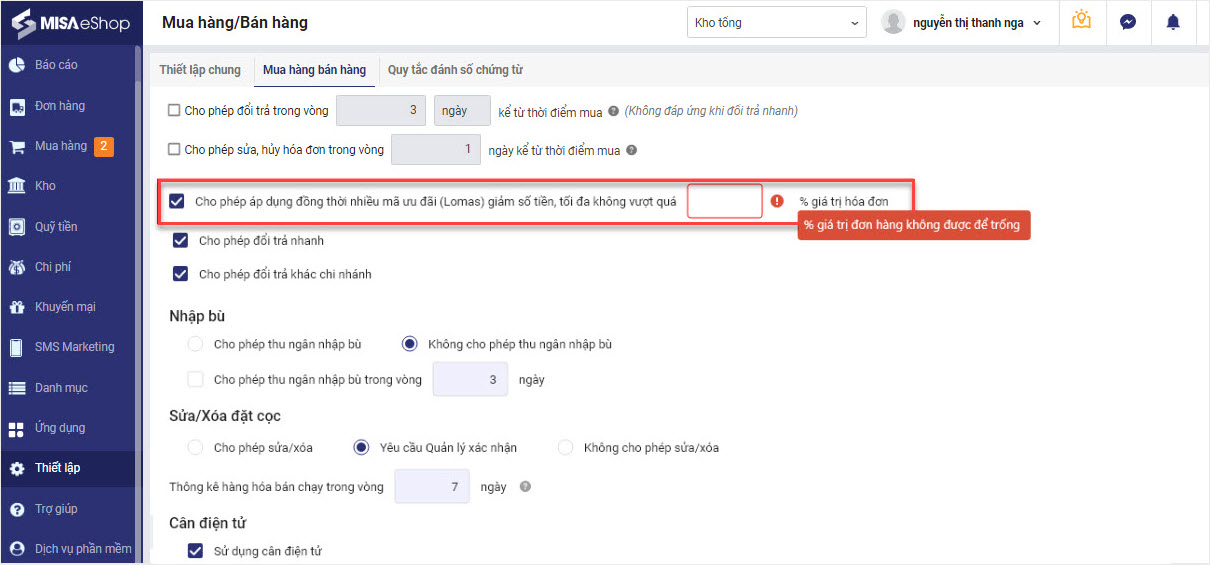Open the nguyễn thị thanh nga user menu

tap(964, 22)
